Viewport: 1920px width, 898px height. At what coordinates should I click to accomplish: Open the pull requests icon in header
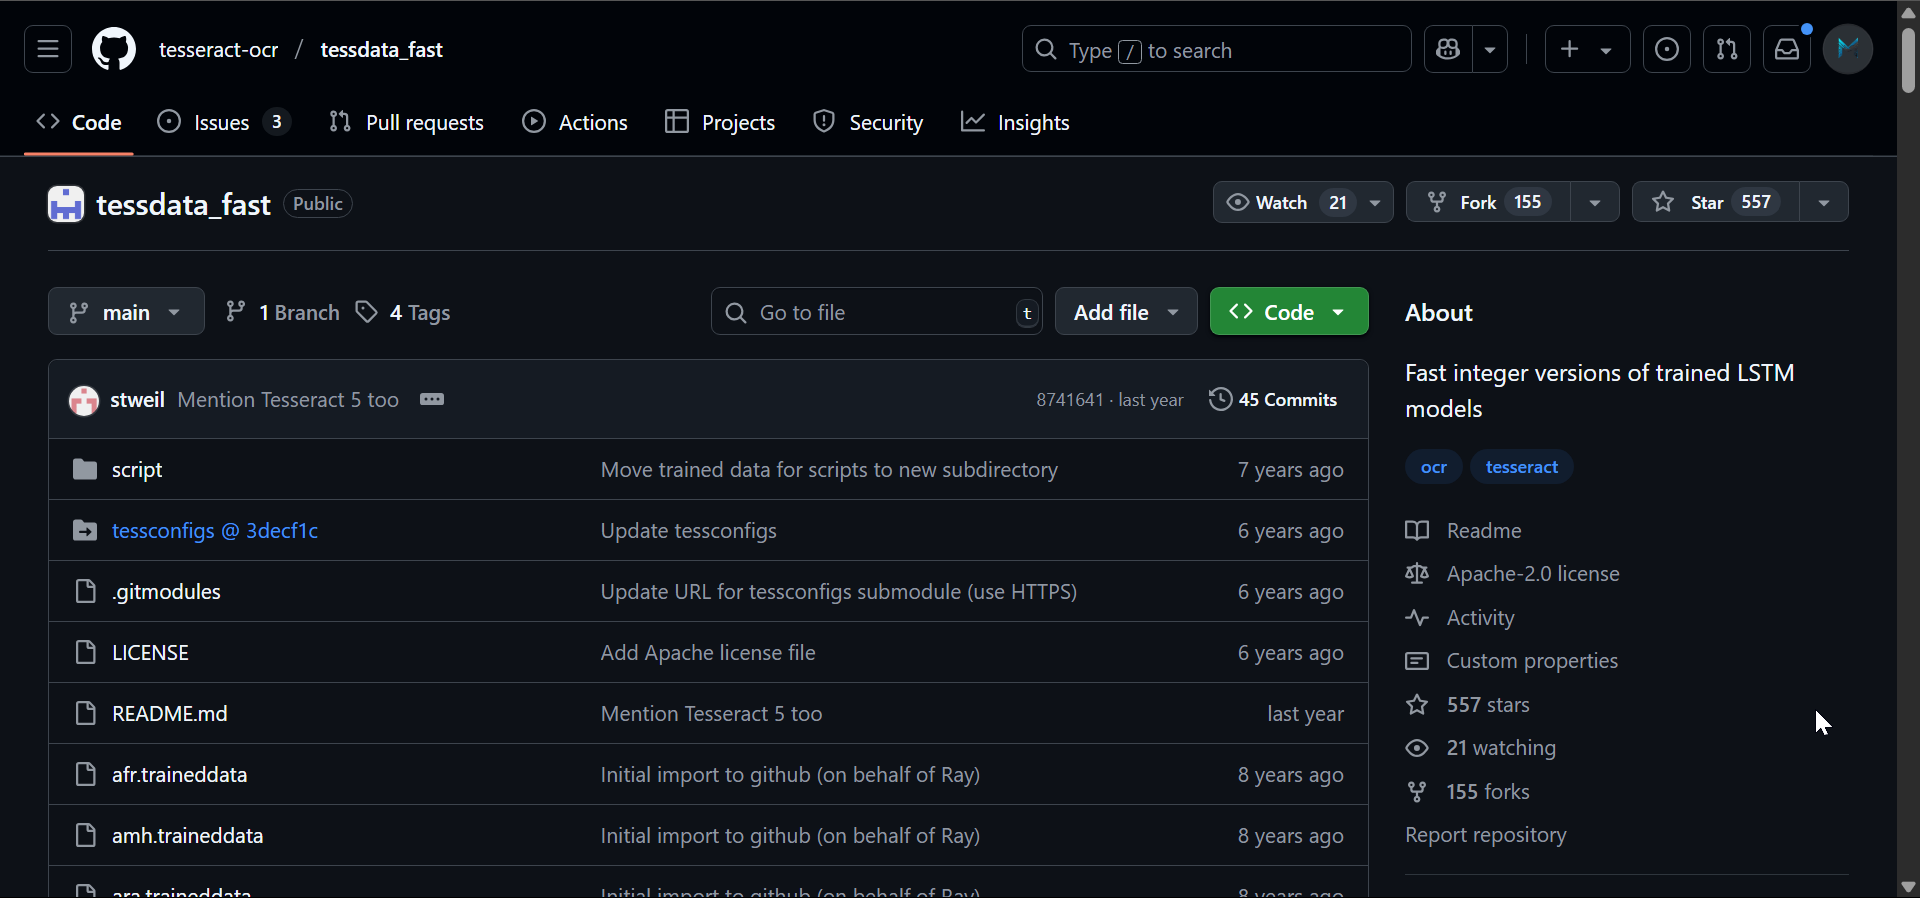point(1727,49)
